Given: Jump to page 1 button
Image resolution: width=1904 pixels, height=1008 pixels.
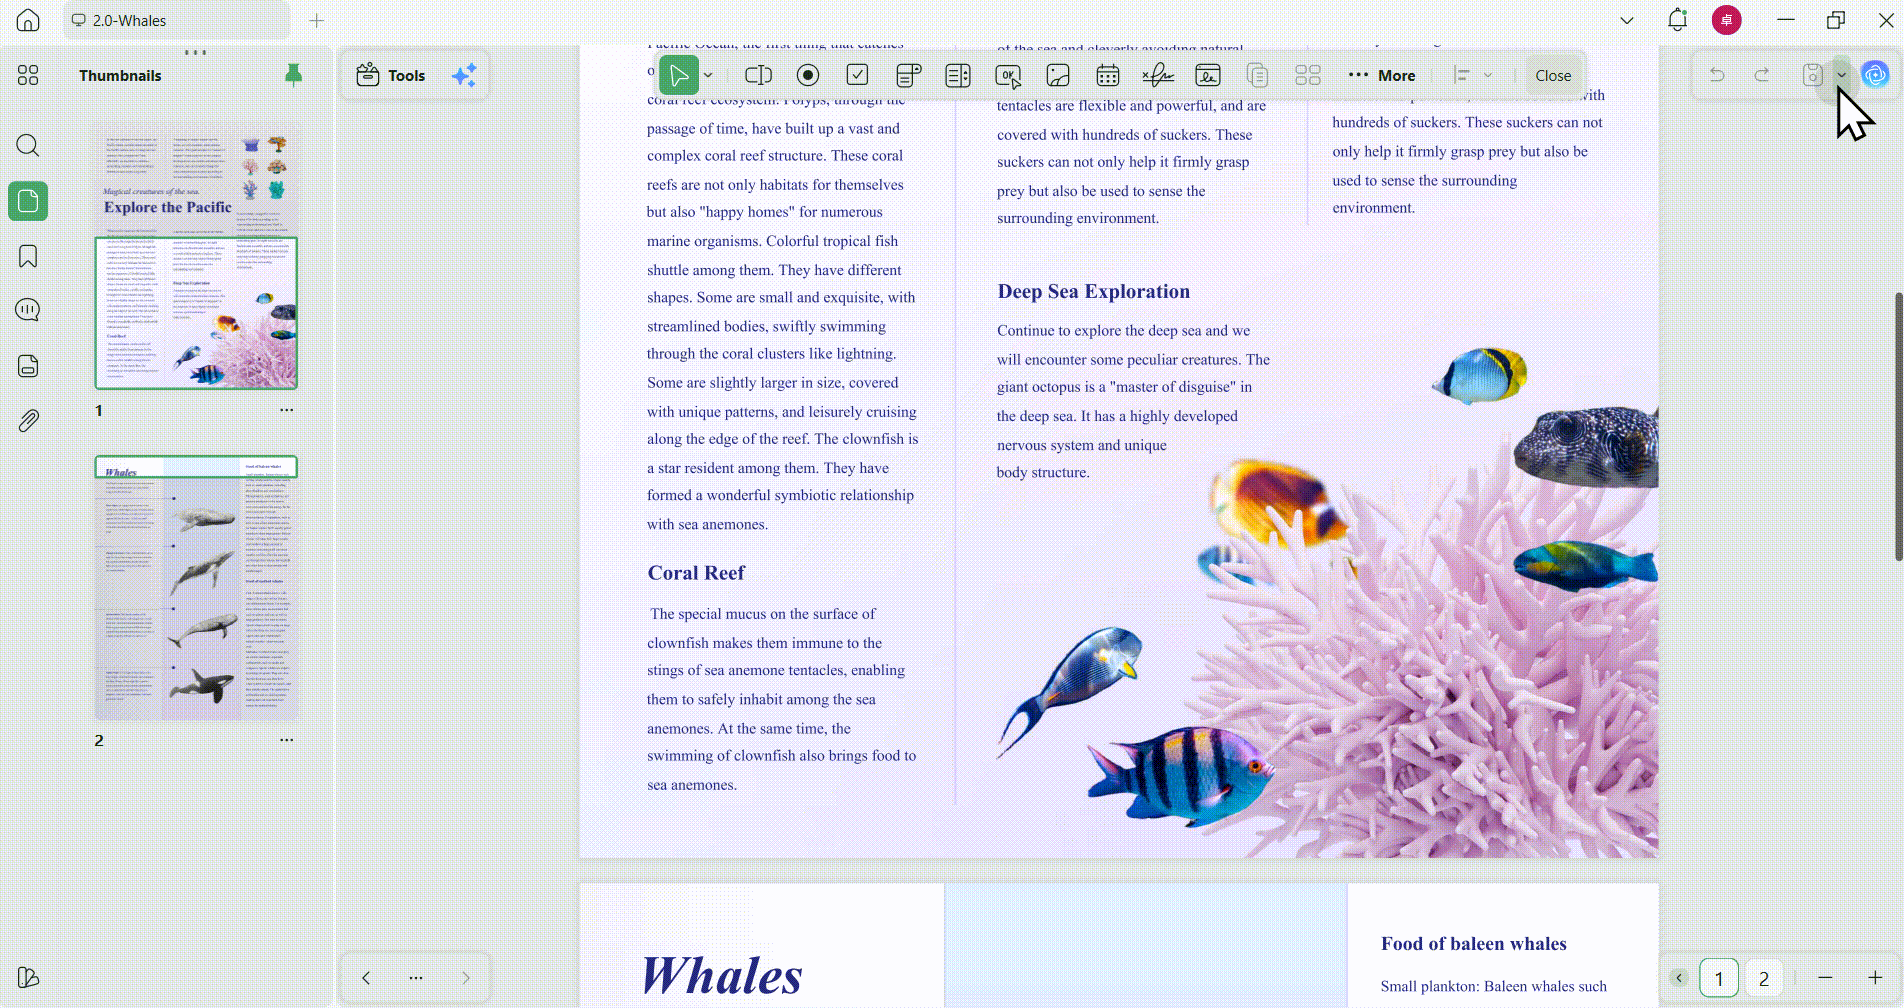Looking at the screenshot, I should pyautogui.click(x=1719, y=978).
